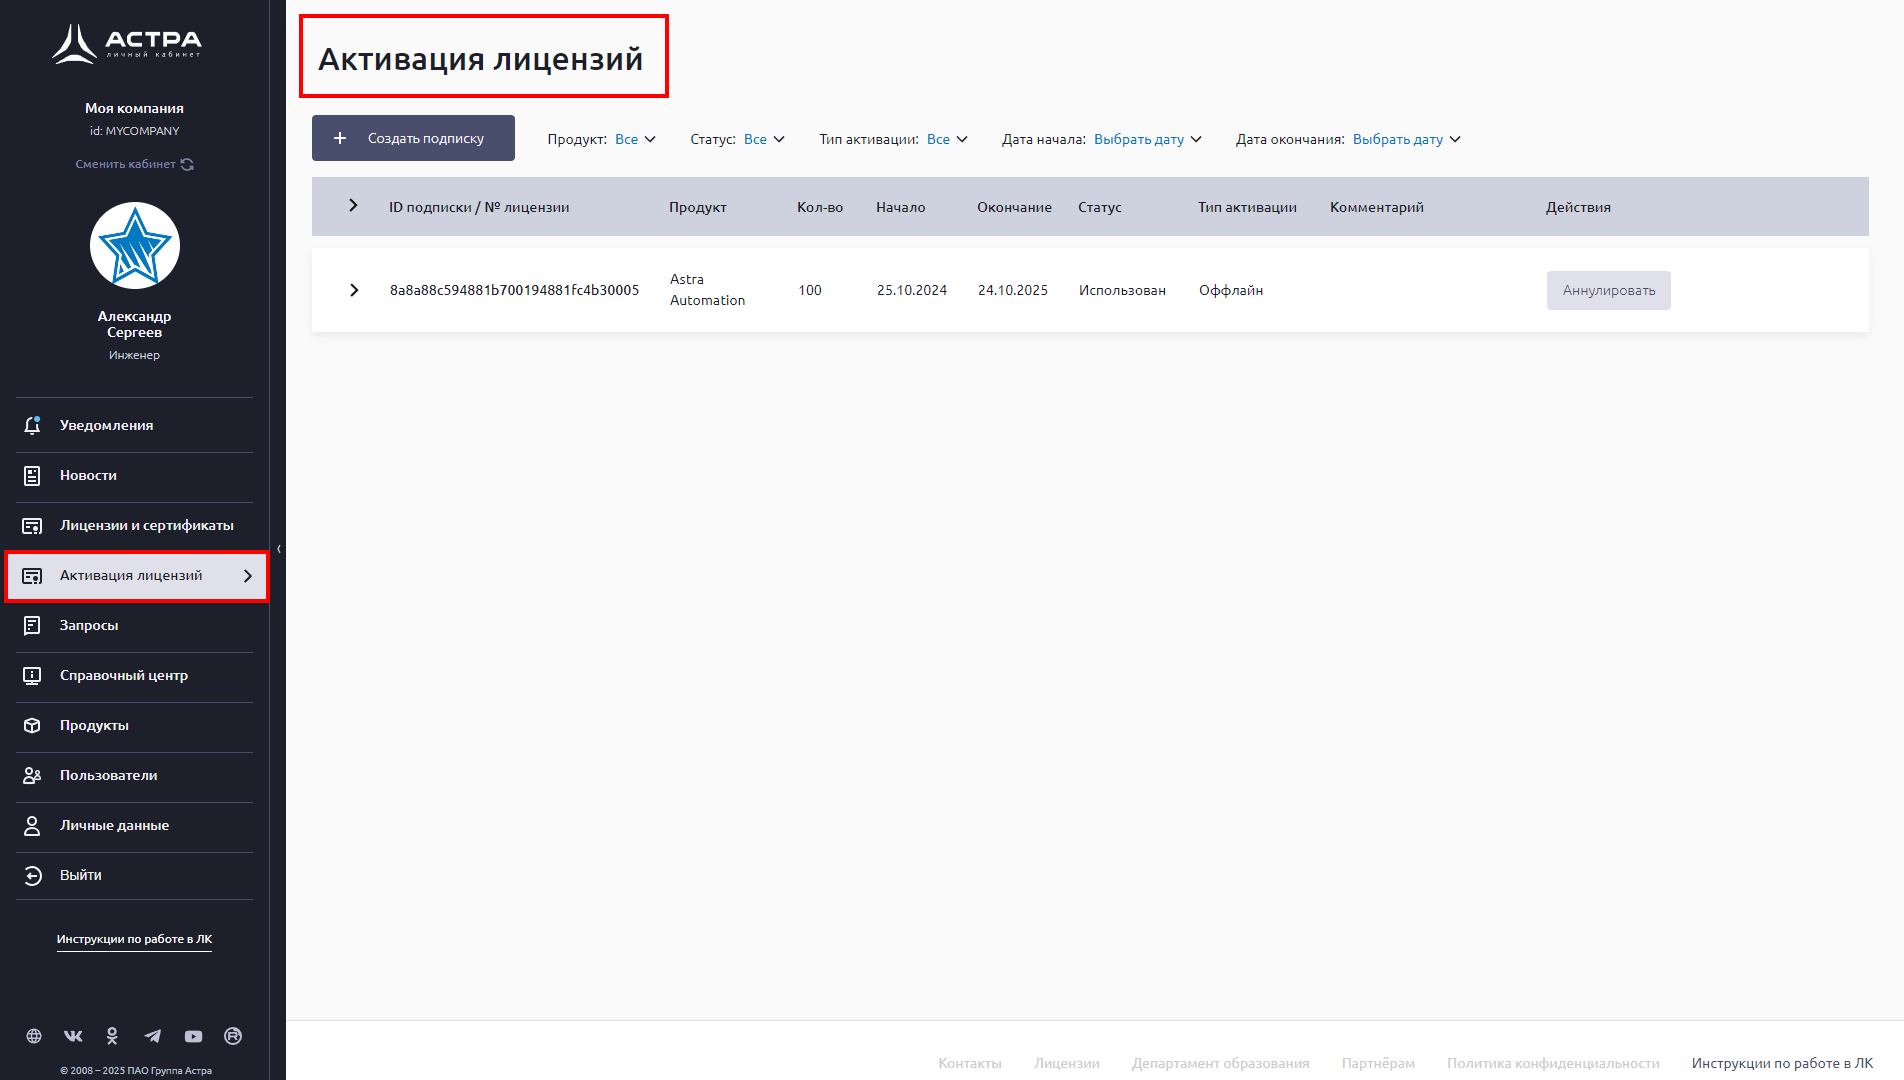Click the Odnoklassniki social icon

click(x=112, y=1036)
